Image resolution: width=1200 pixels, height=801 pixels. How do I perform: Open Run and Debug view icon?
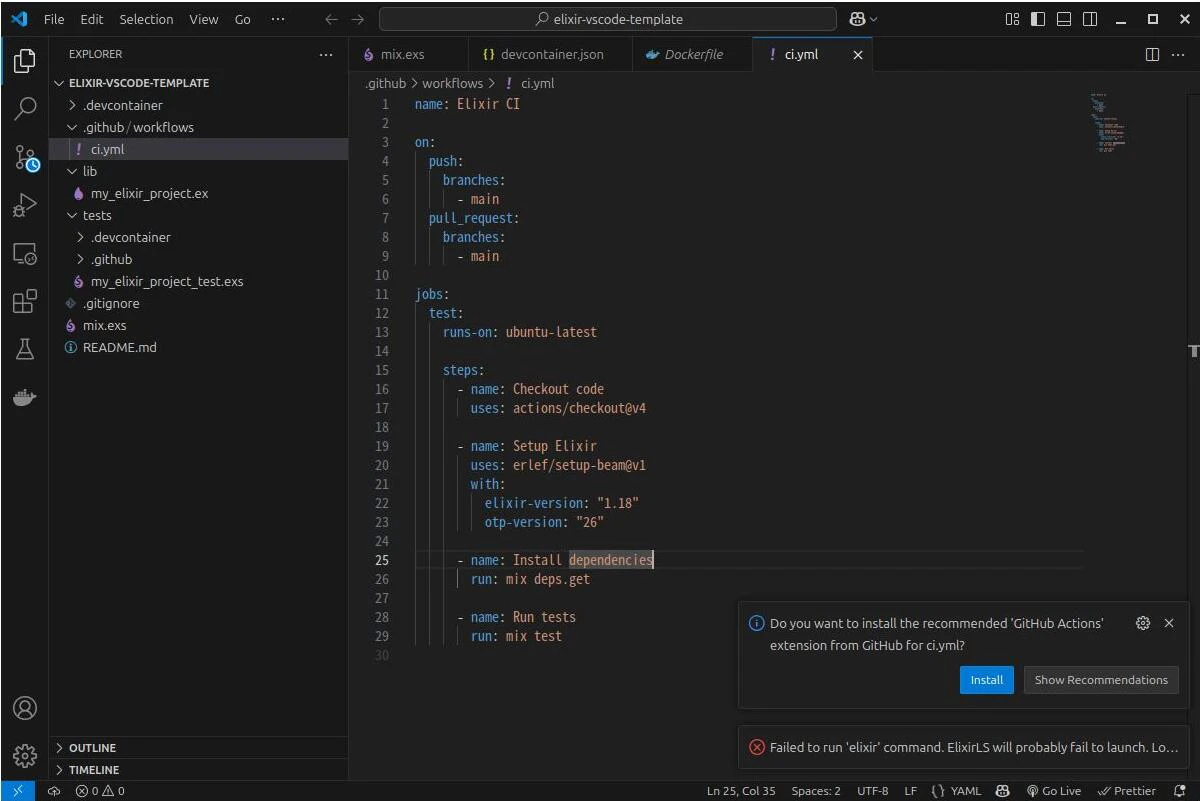pyautogui.click(x=25, y=205)
